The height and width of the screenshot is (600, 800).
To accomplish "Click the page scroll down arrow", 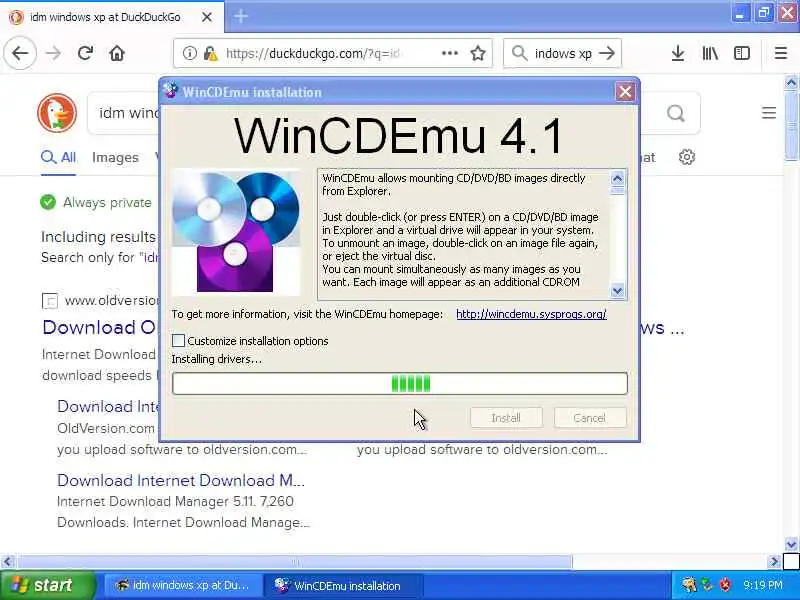I will 791,544.
